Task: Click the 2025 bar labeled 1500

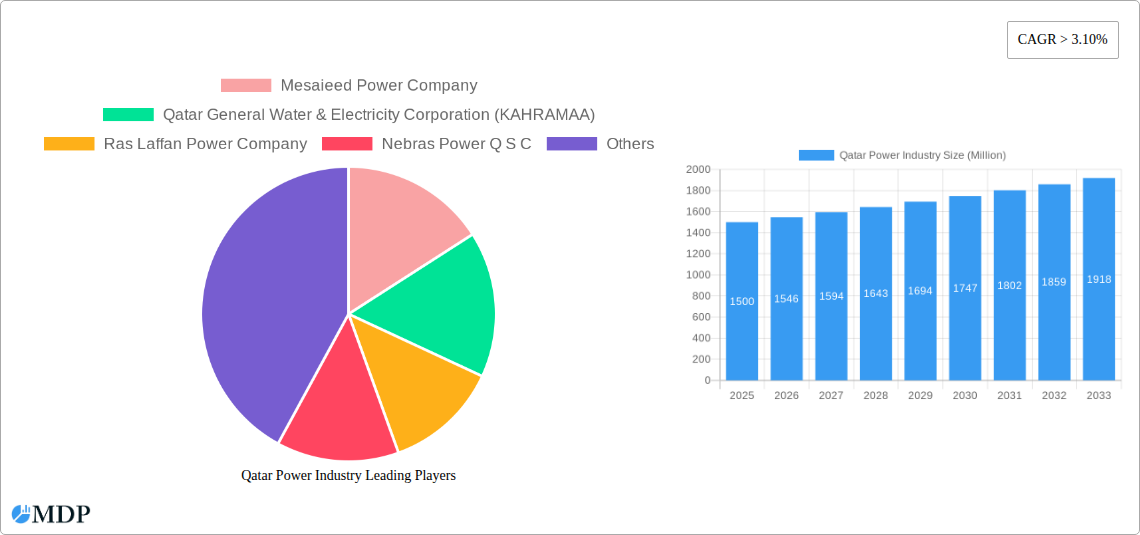Action: click(x=742, y=301)
